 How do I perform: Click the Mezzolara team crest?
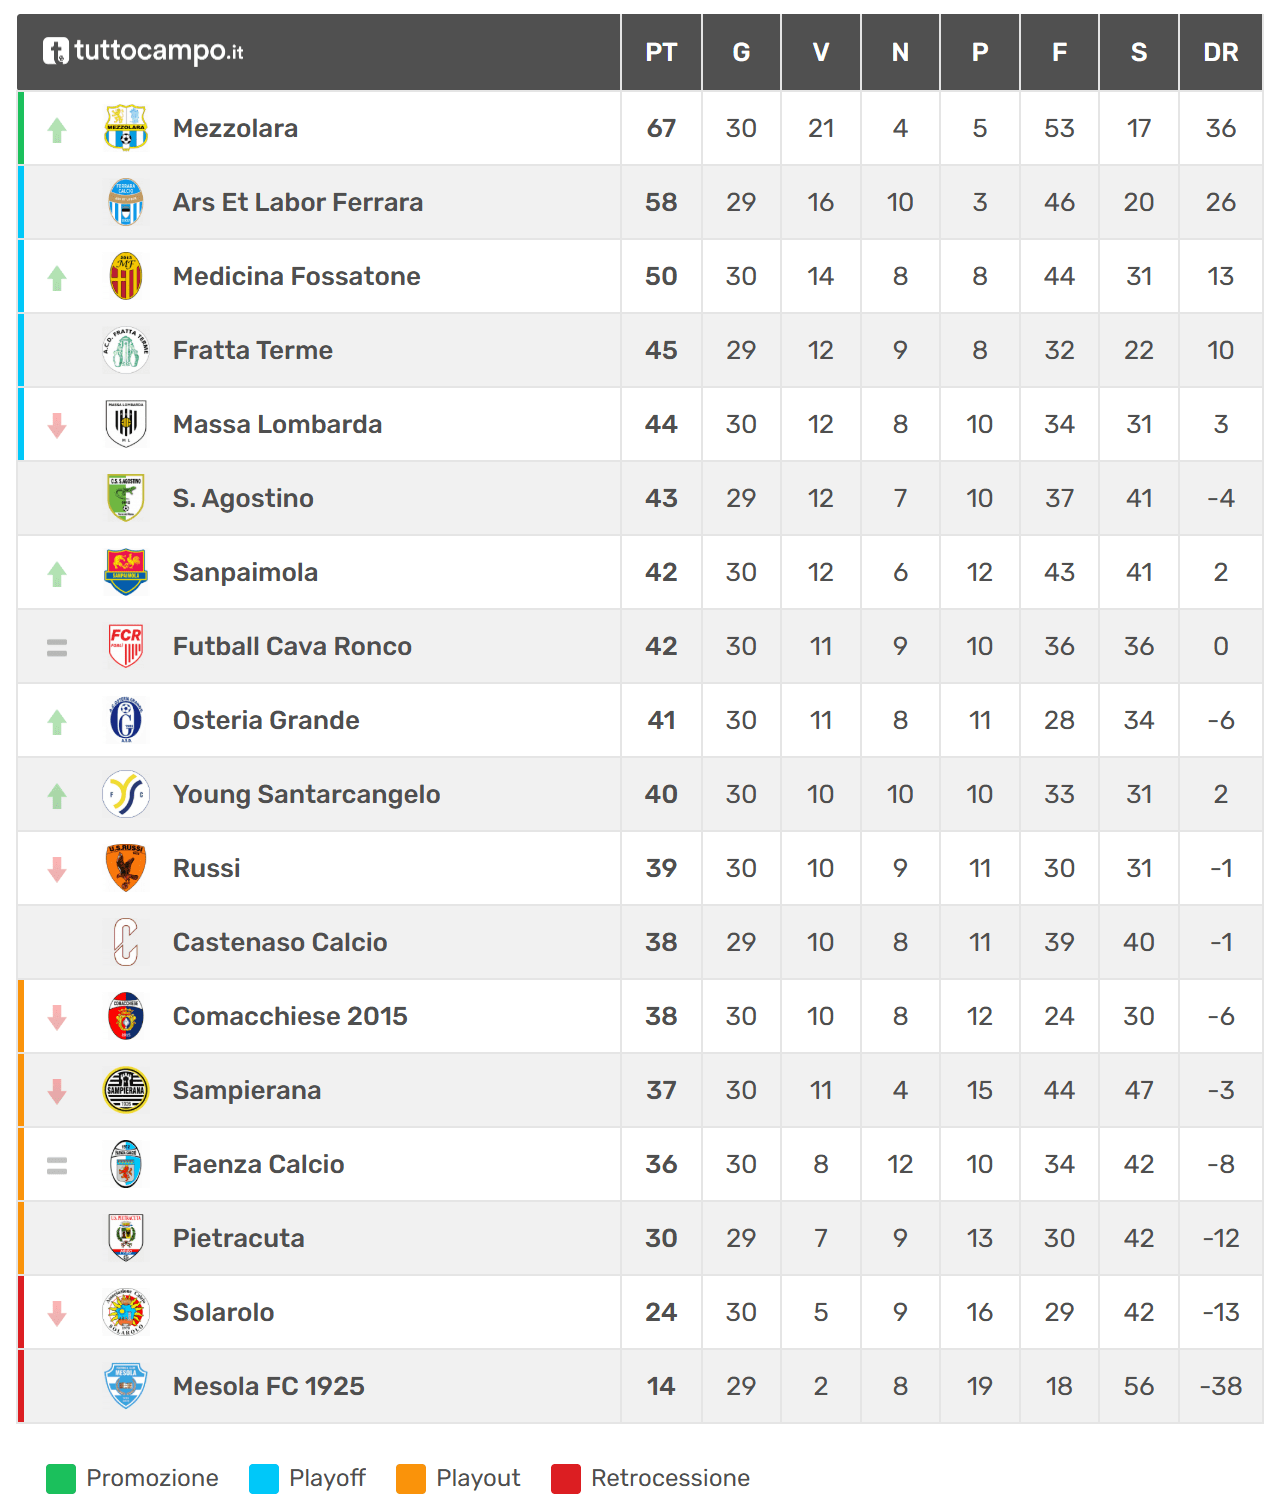point(126,128)
